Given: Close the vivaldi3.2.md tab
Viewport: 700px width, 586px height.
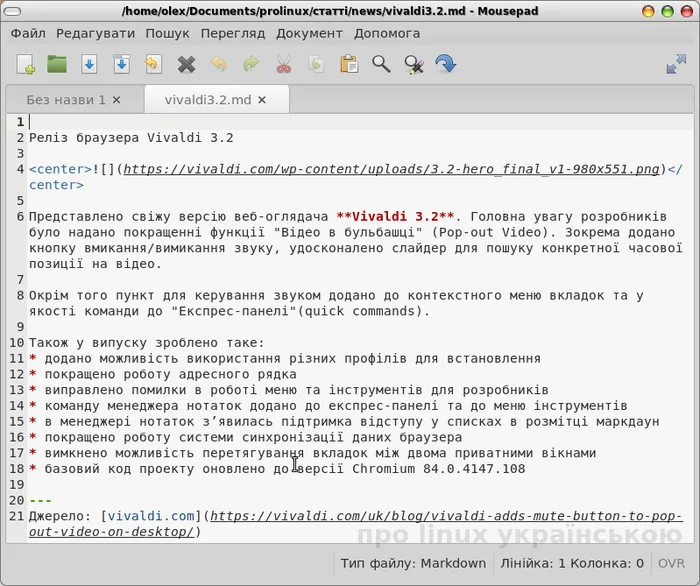Looking at the screenshot, I should click(262, 100).
